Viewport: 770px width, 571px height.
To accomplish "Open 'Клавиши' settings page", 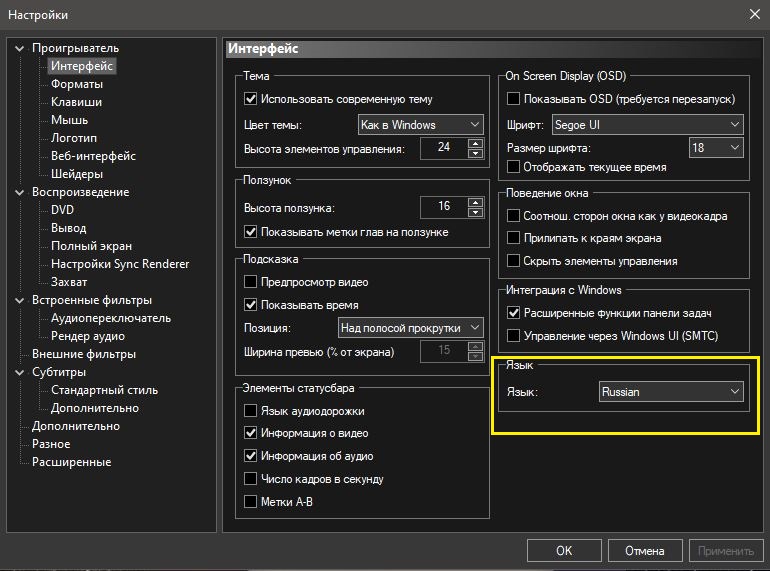I will (x=77, y=102).
